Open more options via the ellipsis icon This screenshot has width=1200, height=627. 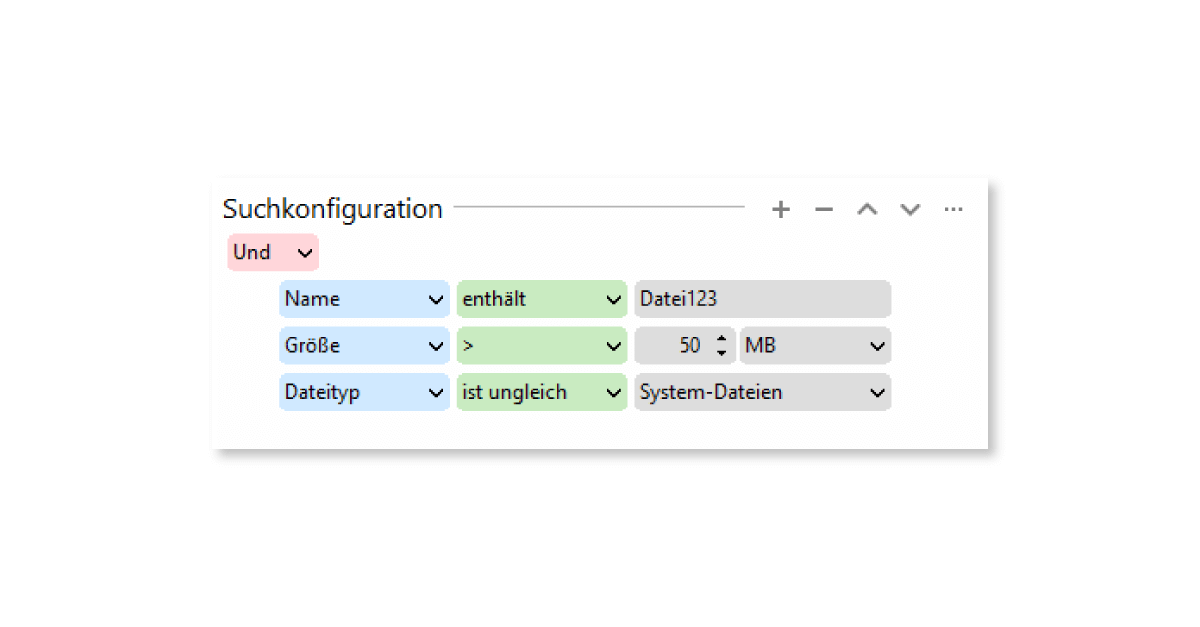pyautogui.click(x=953, y=209)
